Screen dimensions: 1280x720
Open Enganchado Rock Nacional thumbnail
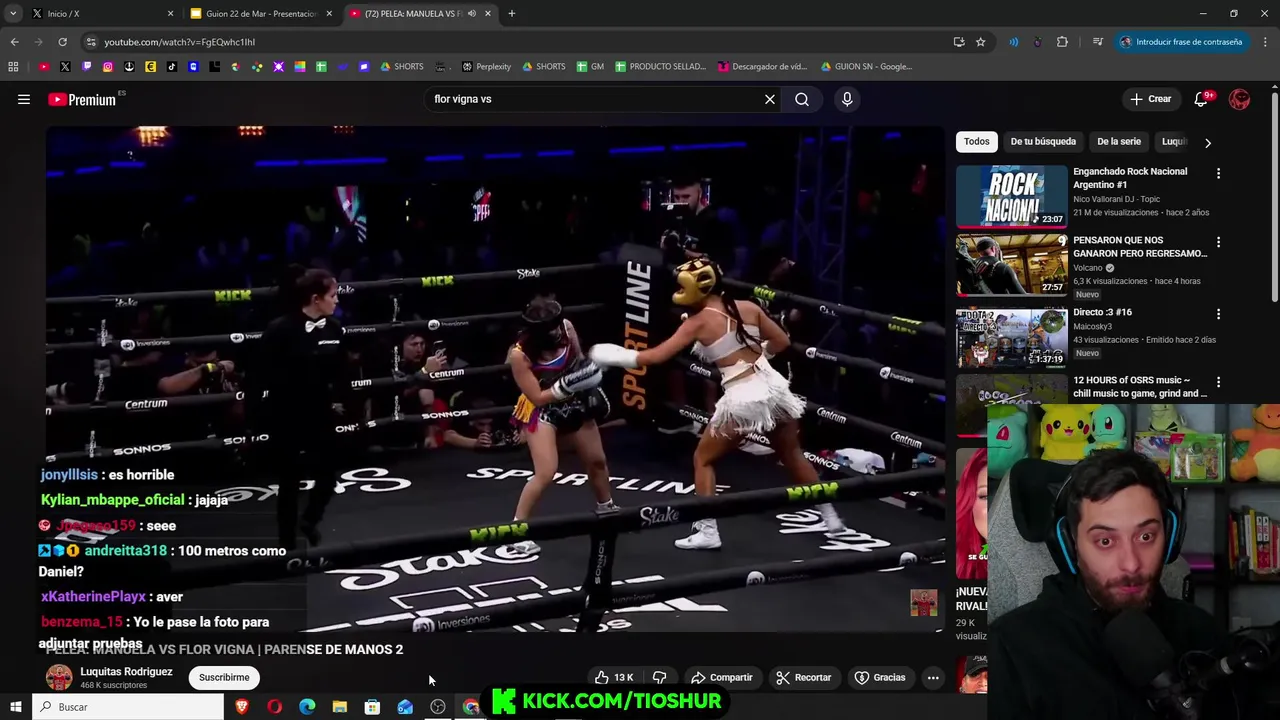coord(1011,196)
